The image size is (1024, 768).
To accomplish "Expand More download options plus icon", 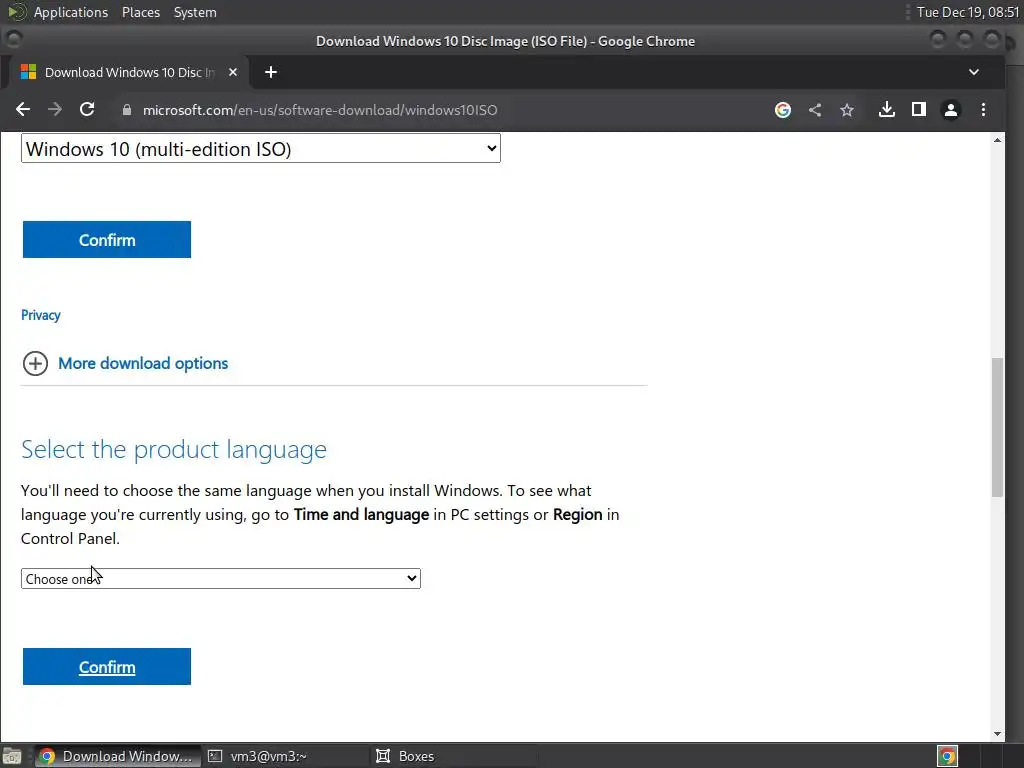I will coord(35,363).
